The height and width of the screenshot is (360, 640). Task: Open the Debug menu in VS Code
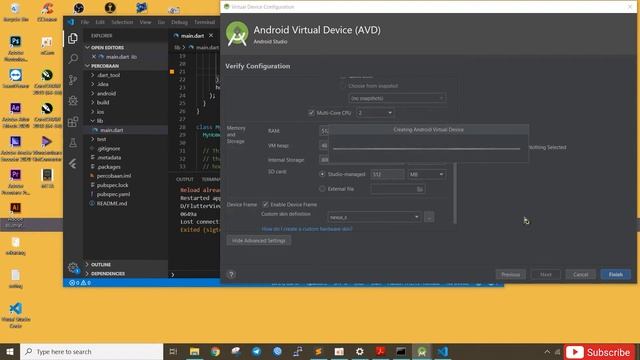click(180, 22)
